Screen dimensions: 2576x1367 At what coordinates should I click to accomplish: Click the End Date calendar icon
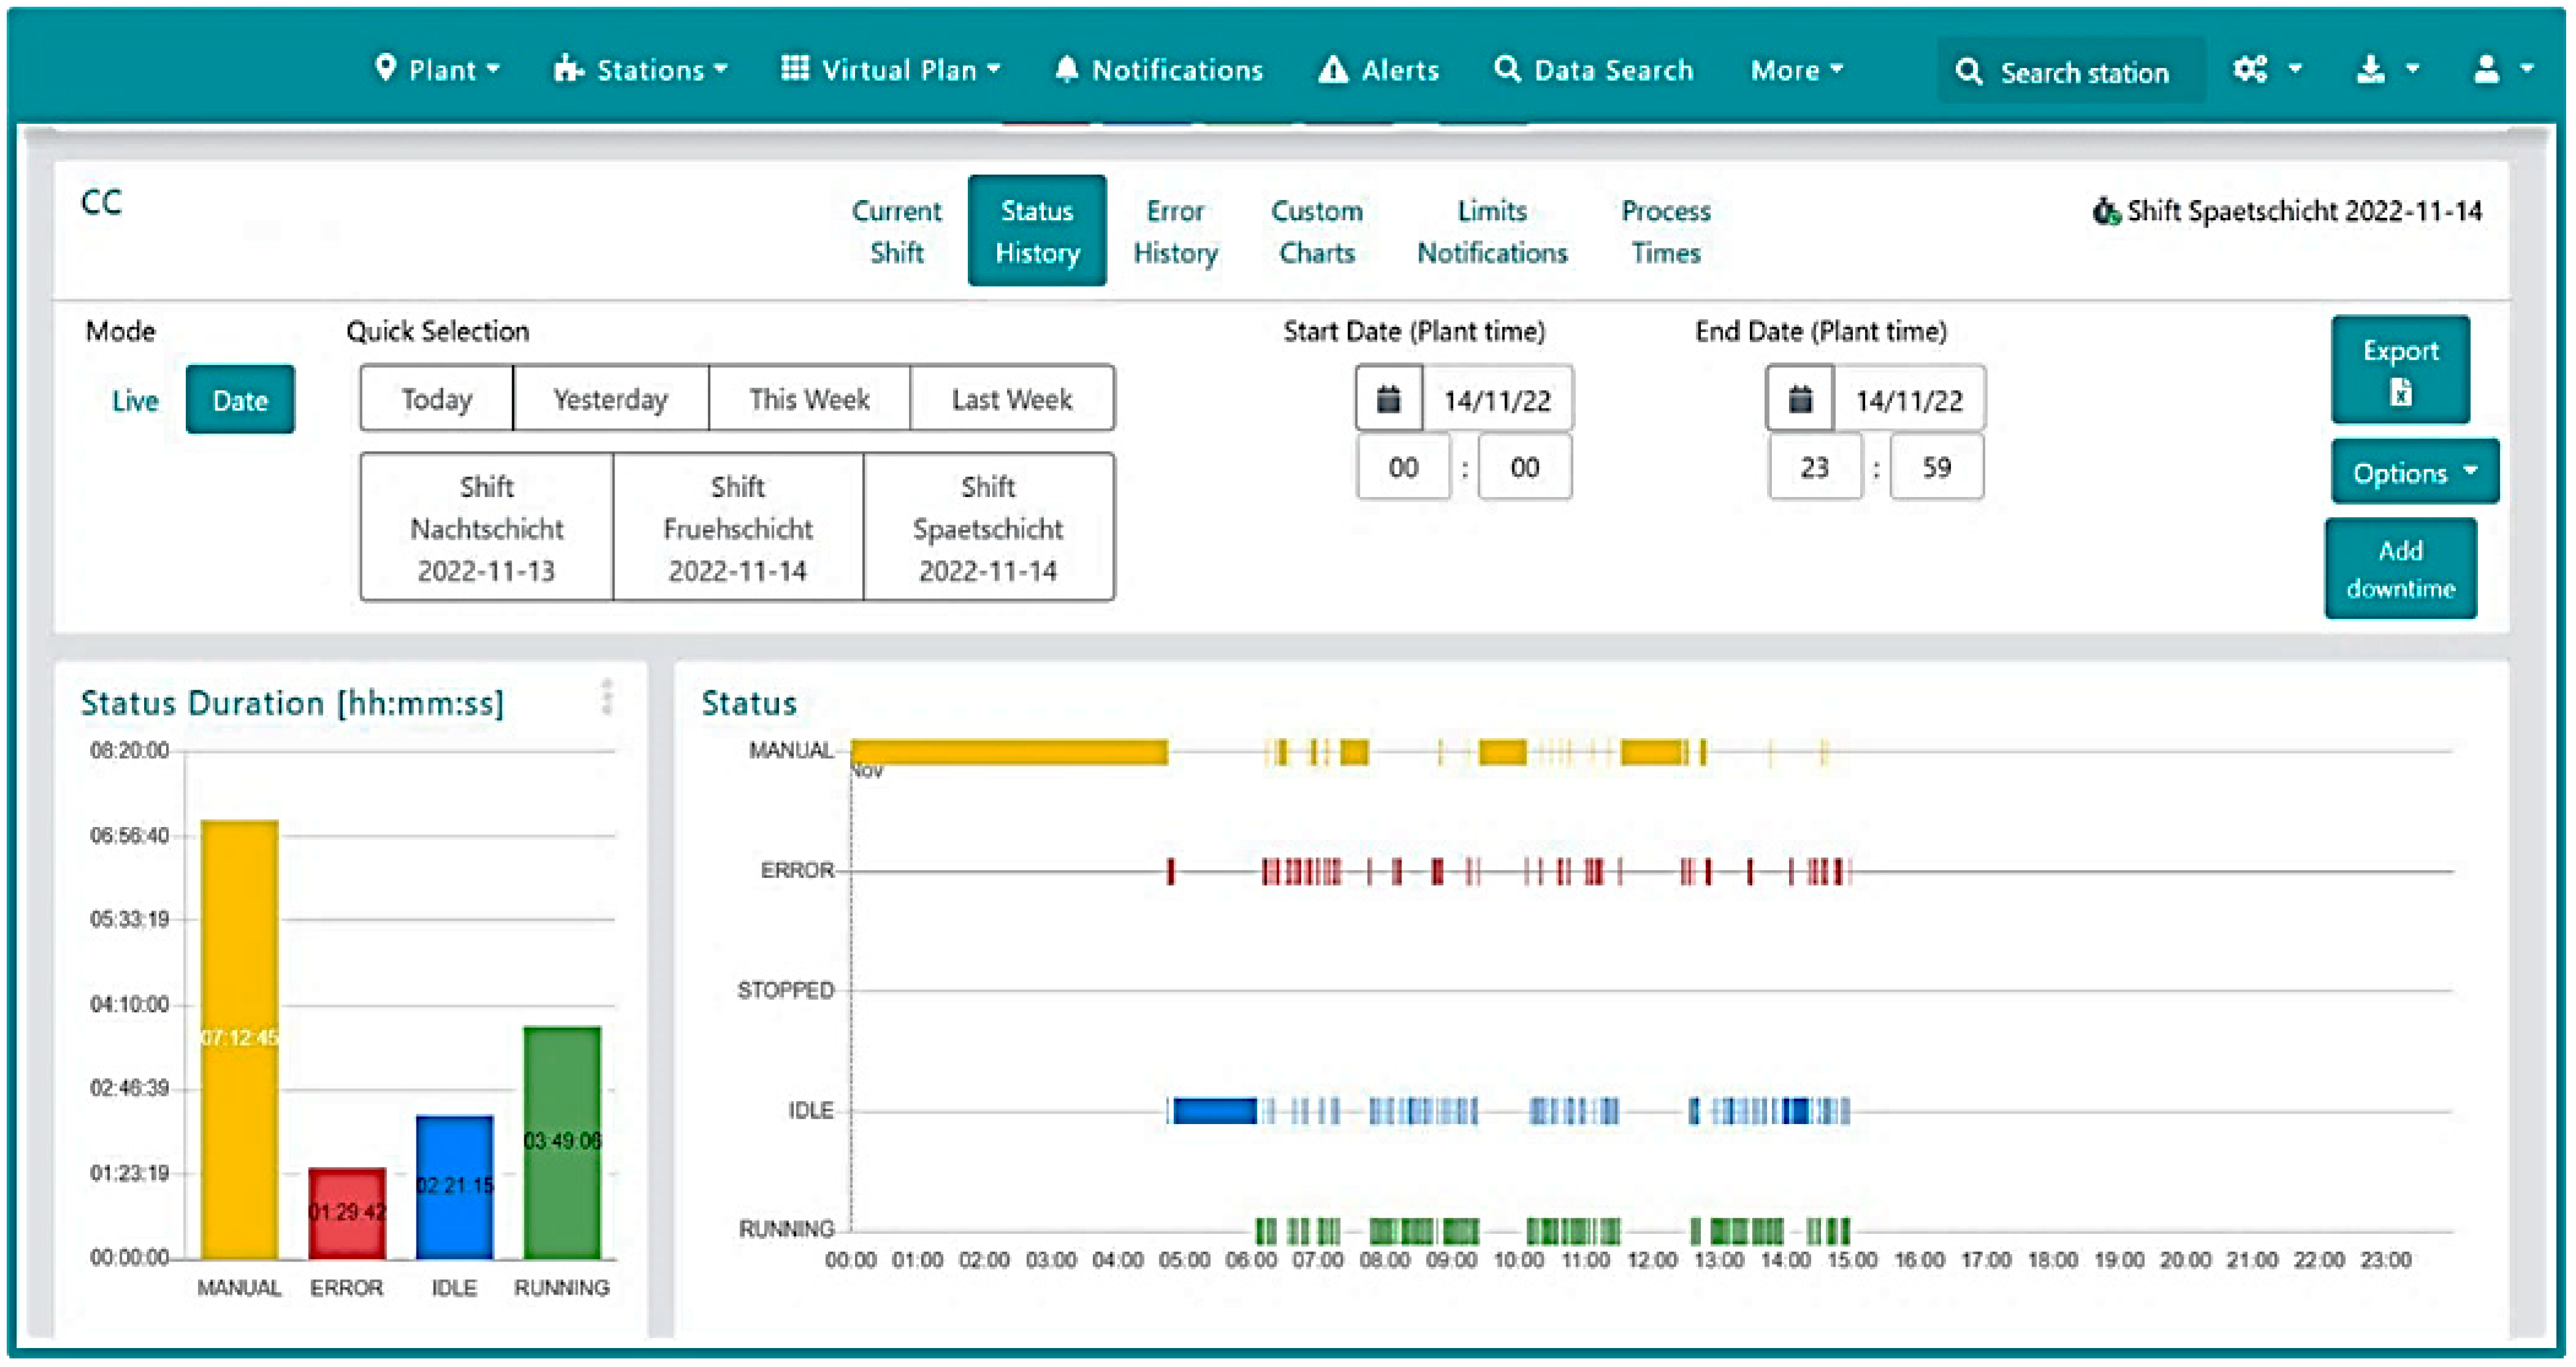click(x=1799, y=400)
